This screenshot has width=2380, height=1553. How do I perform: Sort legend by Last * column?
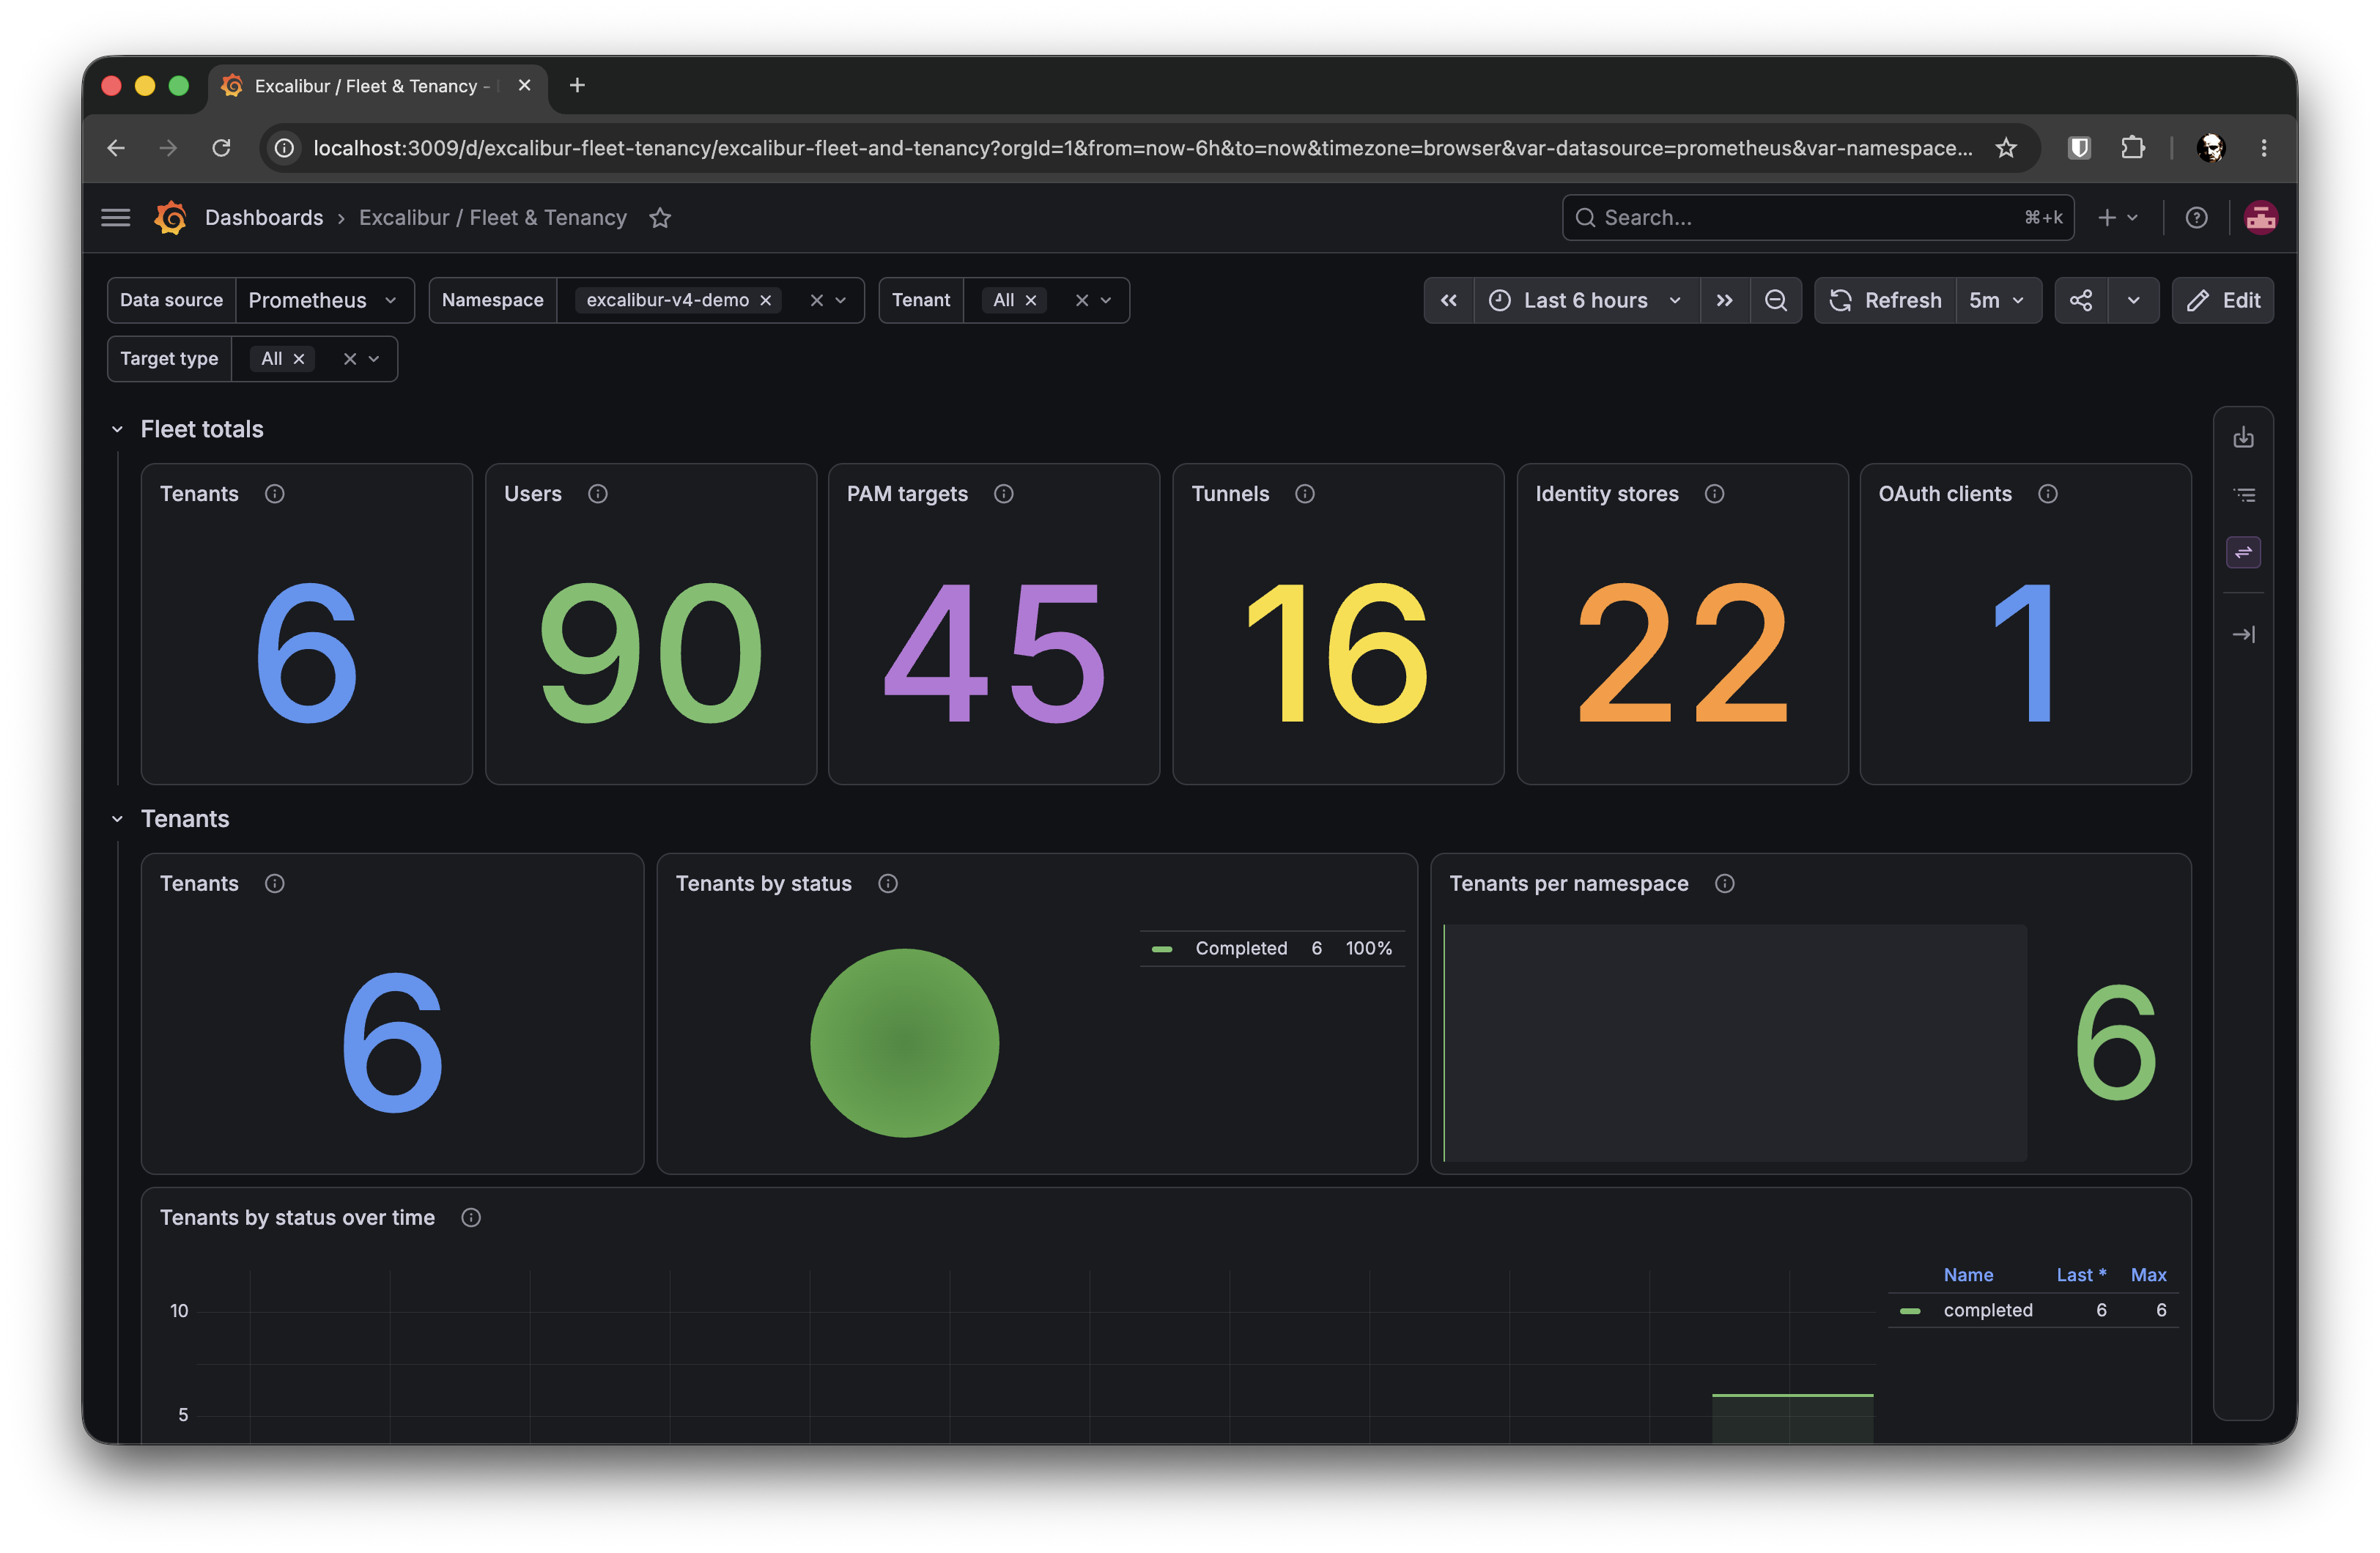tap(2081, 1275)
